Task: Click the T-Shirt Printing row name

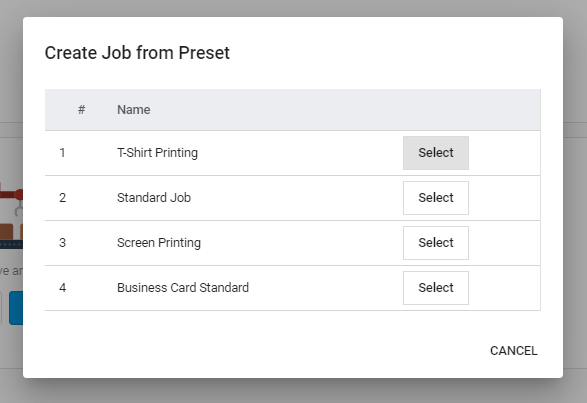Action: [157, 153]
